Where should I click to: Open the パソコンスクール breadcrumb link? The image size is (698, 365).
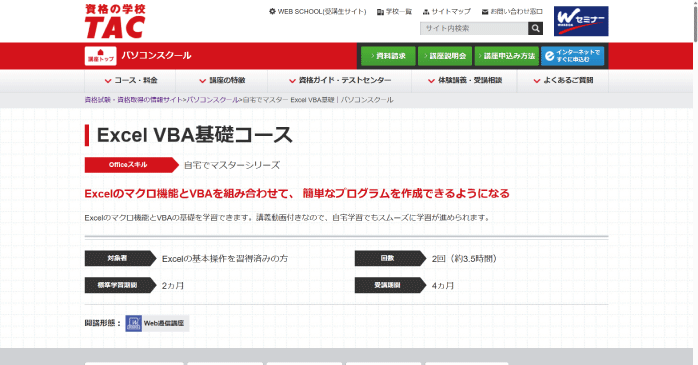coord(212,100)
